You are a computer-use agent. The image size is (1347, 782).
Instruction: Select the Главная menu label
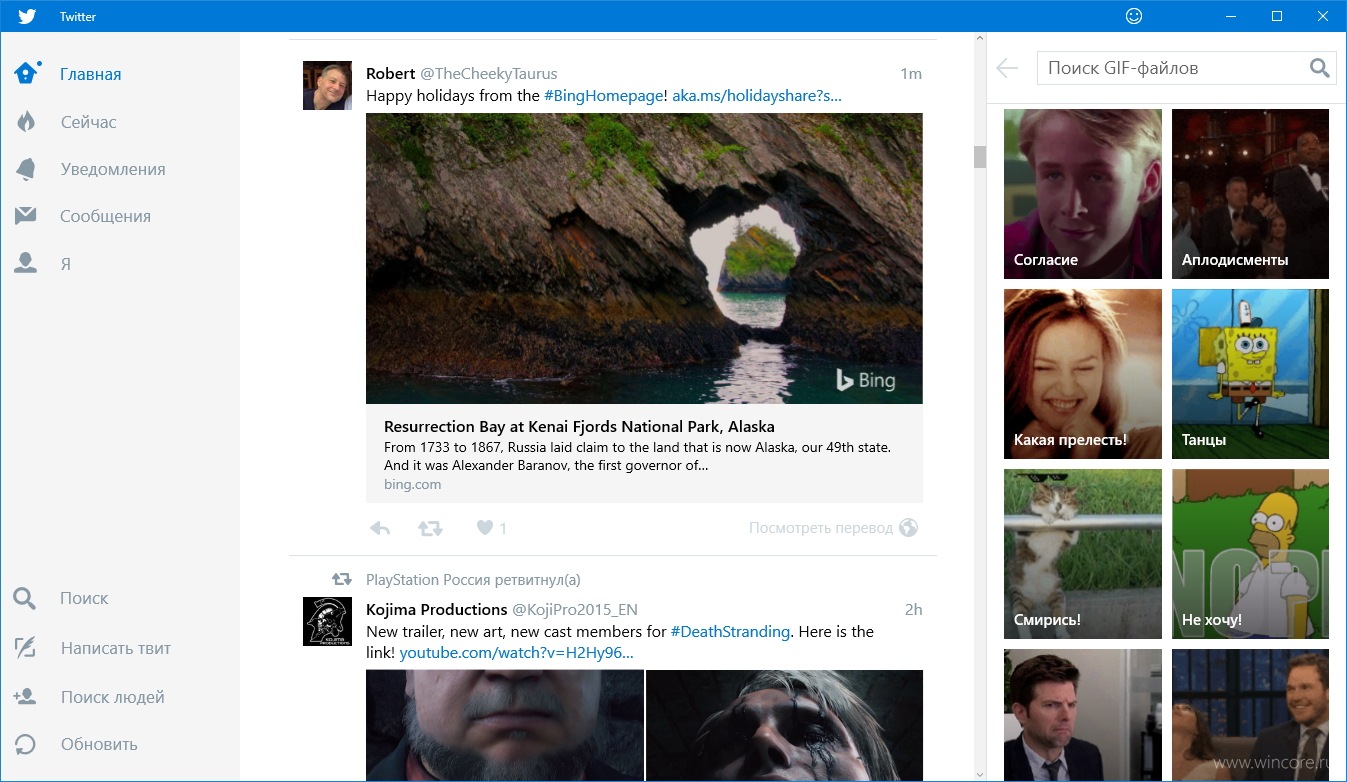pos(90,74)
